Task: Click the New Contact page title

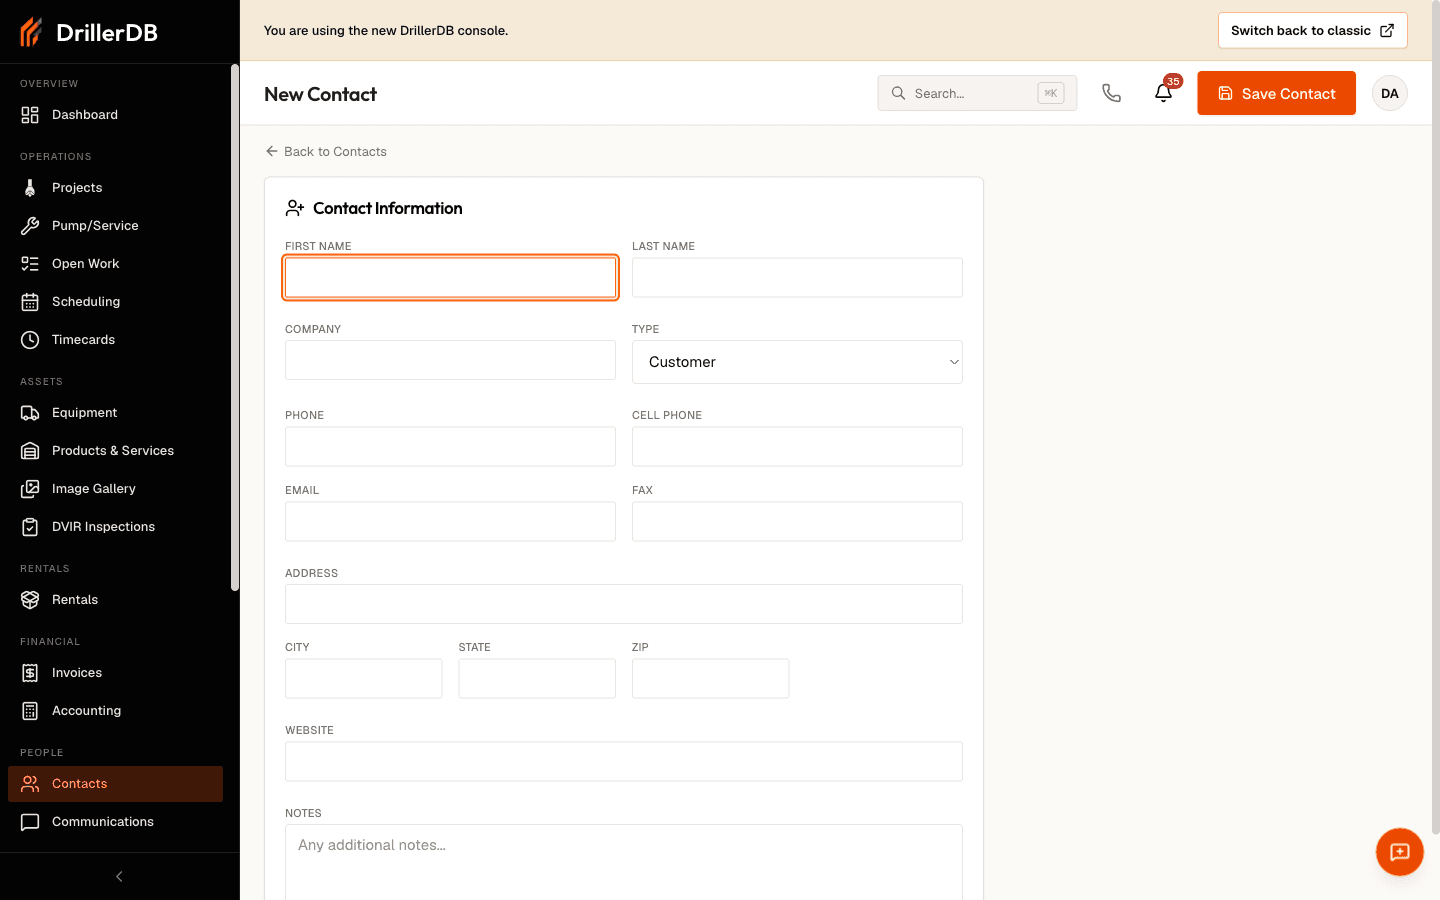Action: tap(320, 94)
